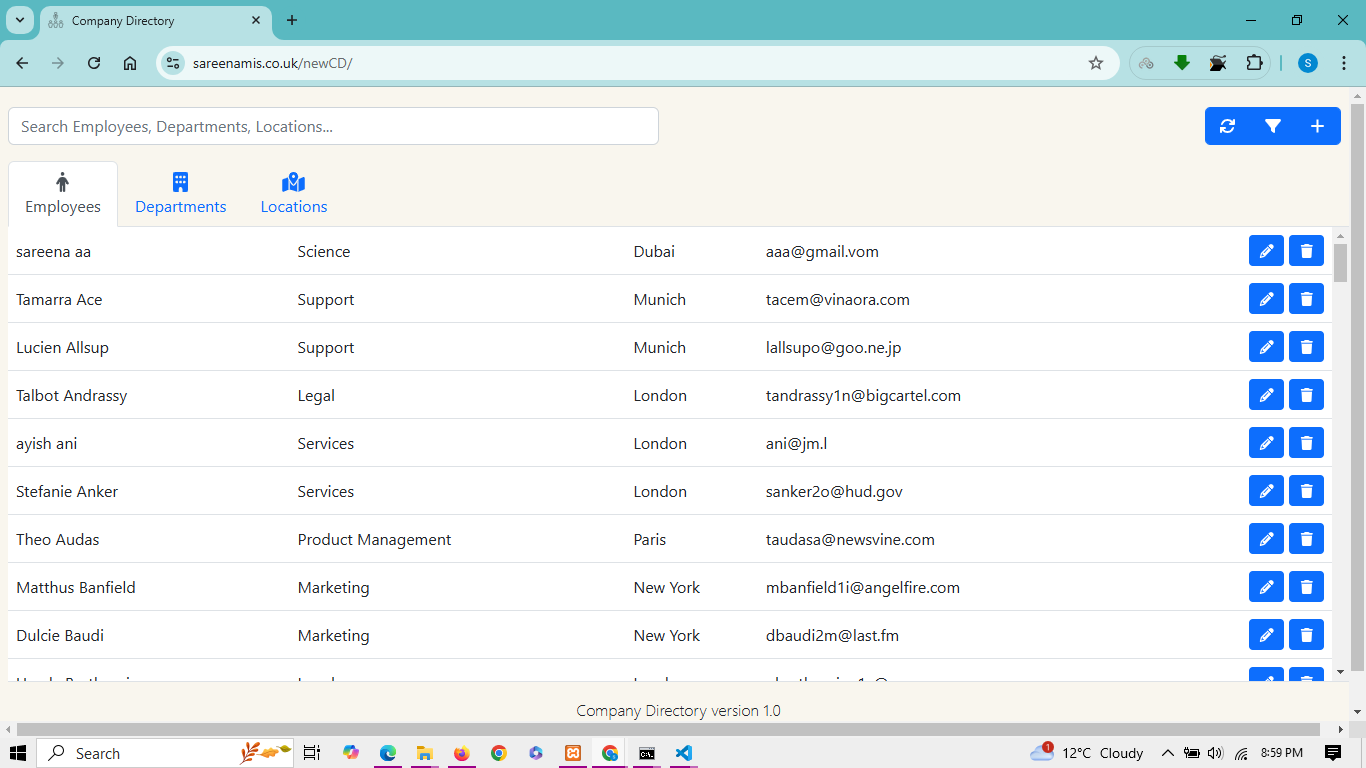The image size is (1366, 768).
Task: Launch Visual Studio Code from taskbar
Action: coord(684,753)
